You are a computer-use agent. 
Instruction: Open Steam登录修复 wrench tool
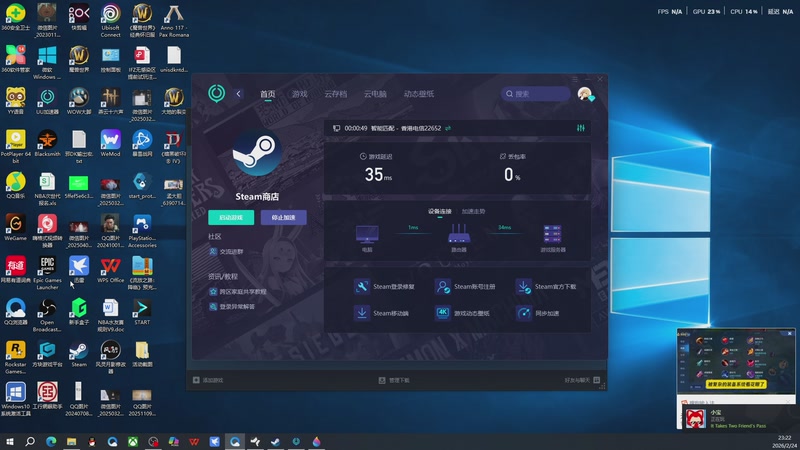(384, 287)
